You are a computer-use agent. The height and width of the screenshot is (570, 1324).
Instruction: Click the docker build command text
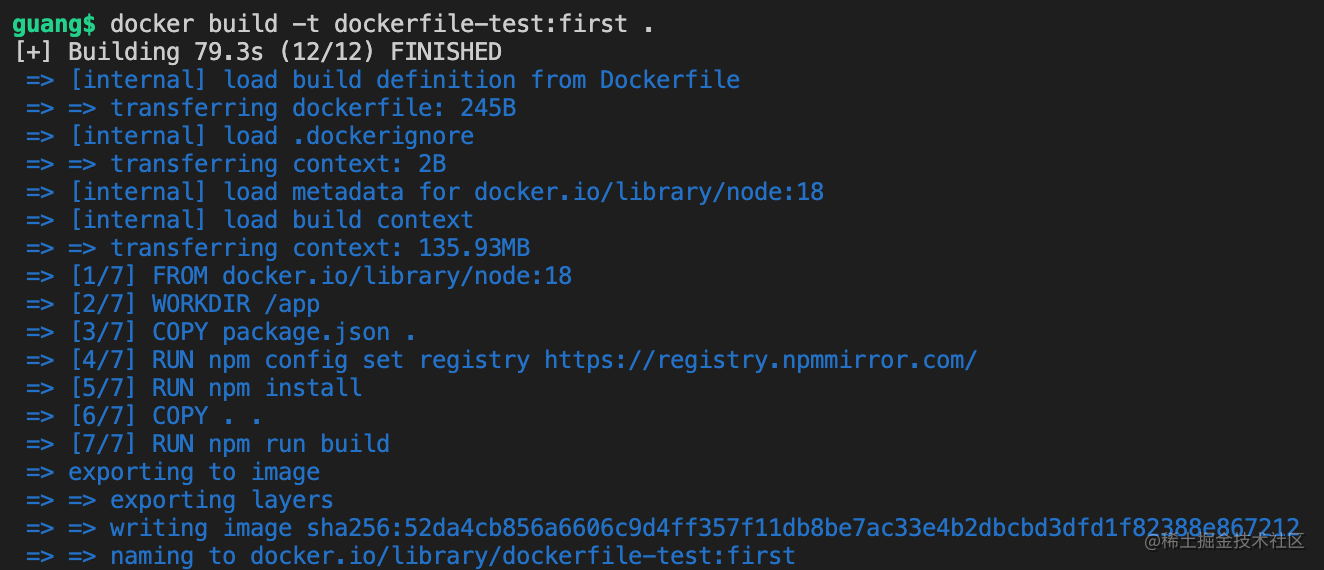[382, 24]
